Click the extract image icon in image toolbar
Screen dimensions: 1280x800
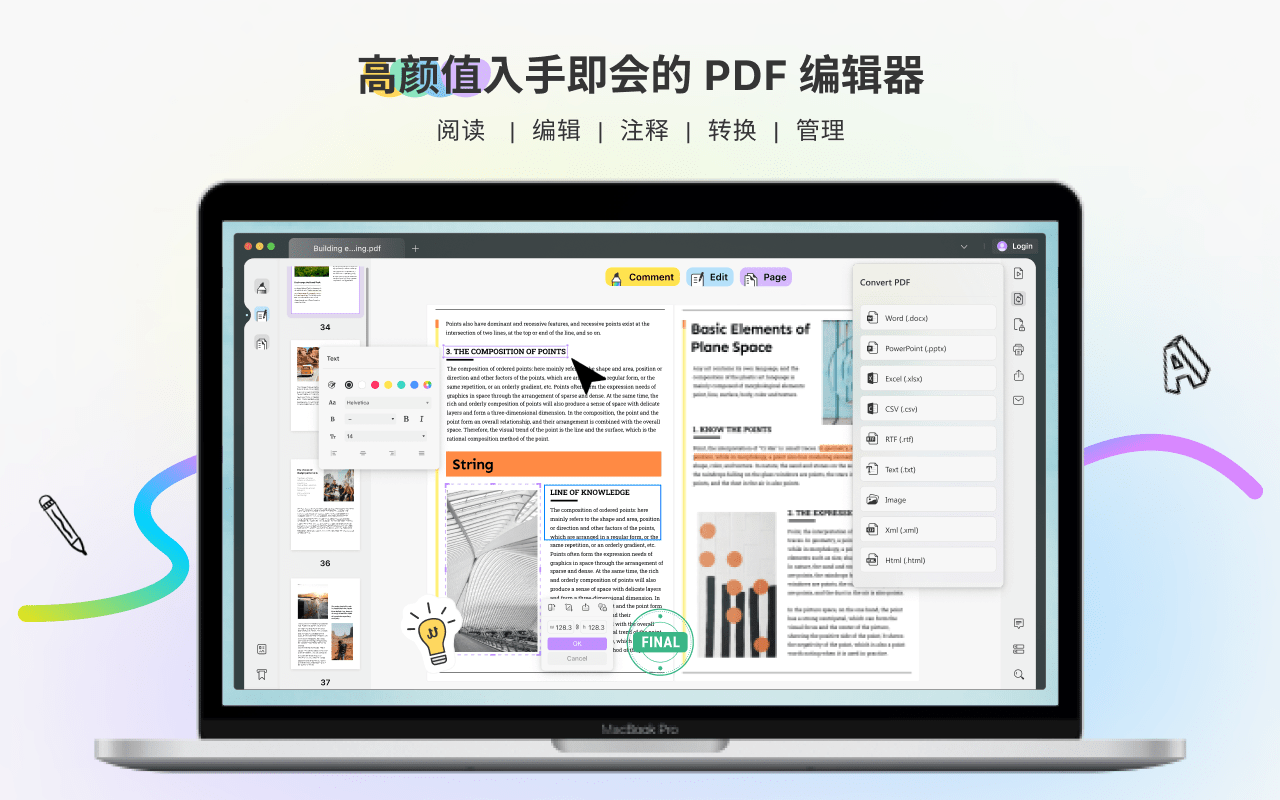coord(585,607)
